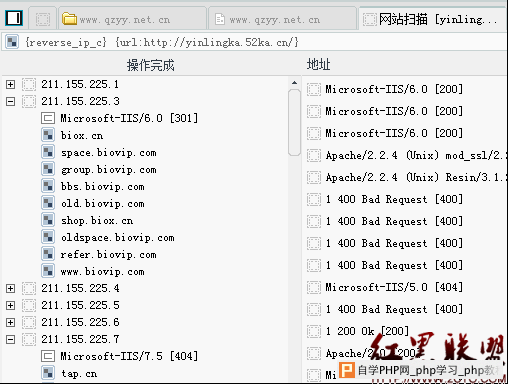Viewport: 508px width, 384px height.
Task: Click the site icon beside tap.cn
Action: 48,373
